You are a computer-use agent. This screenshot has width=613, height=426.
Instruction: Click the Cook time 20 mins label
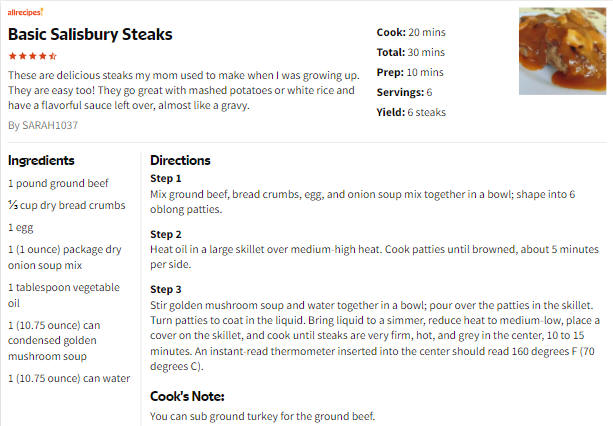[411, 32]
